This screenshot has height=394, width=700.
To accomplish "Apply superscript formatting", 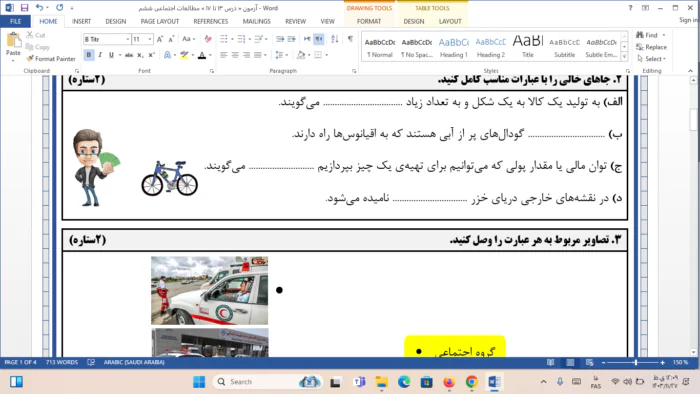I will point(151,55).
